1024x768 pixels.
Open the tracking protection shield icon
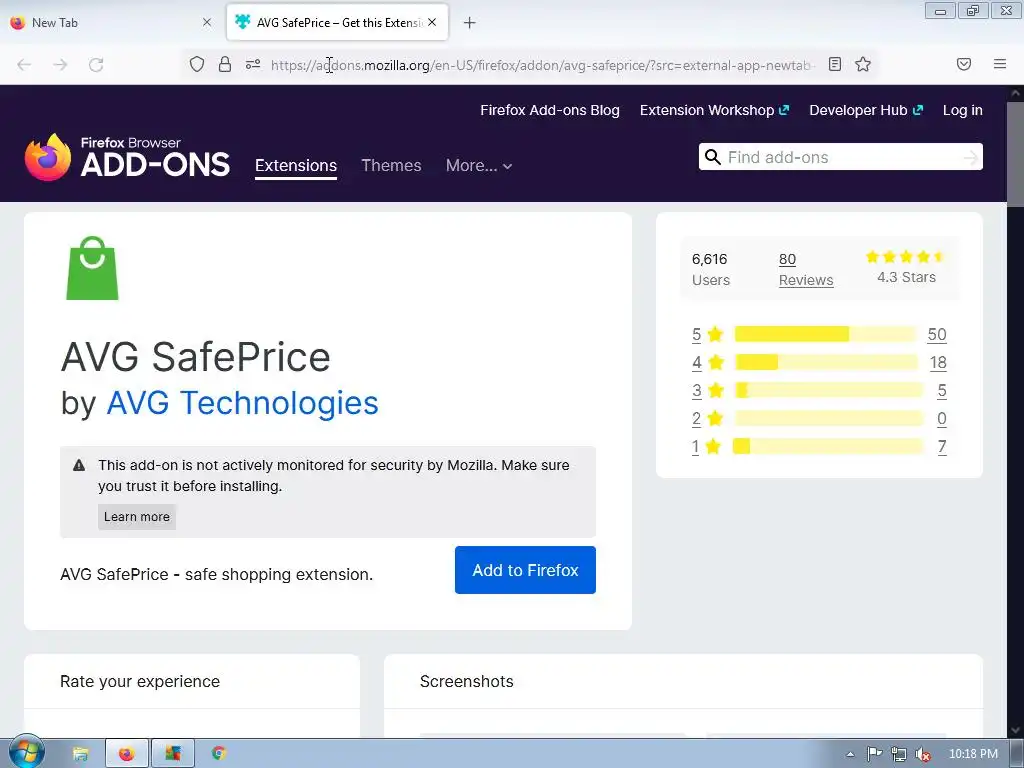tap(197, 64)
